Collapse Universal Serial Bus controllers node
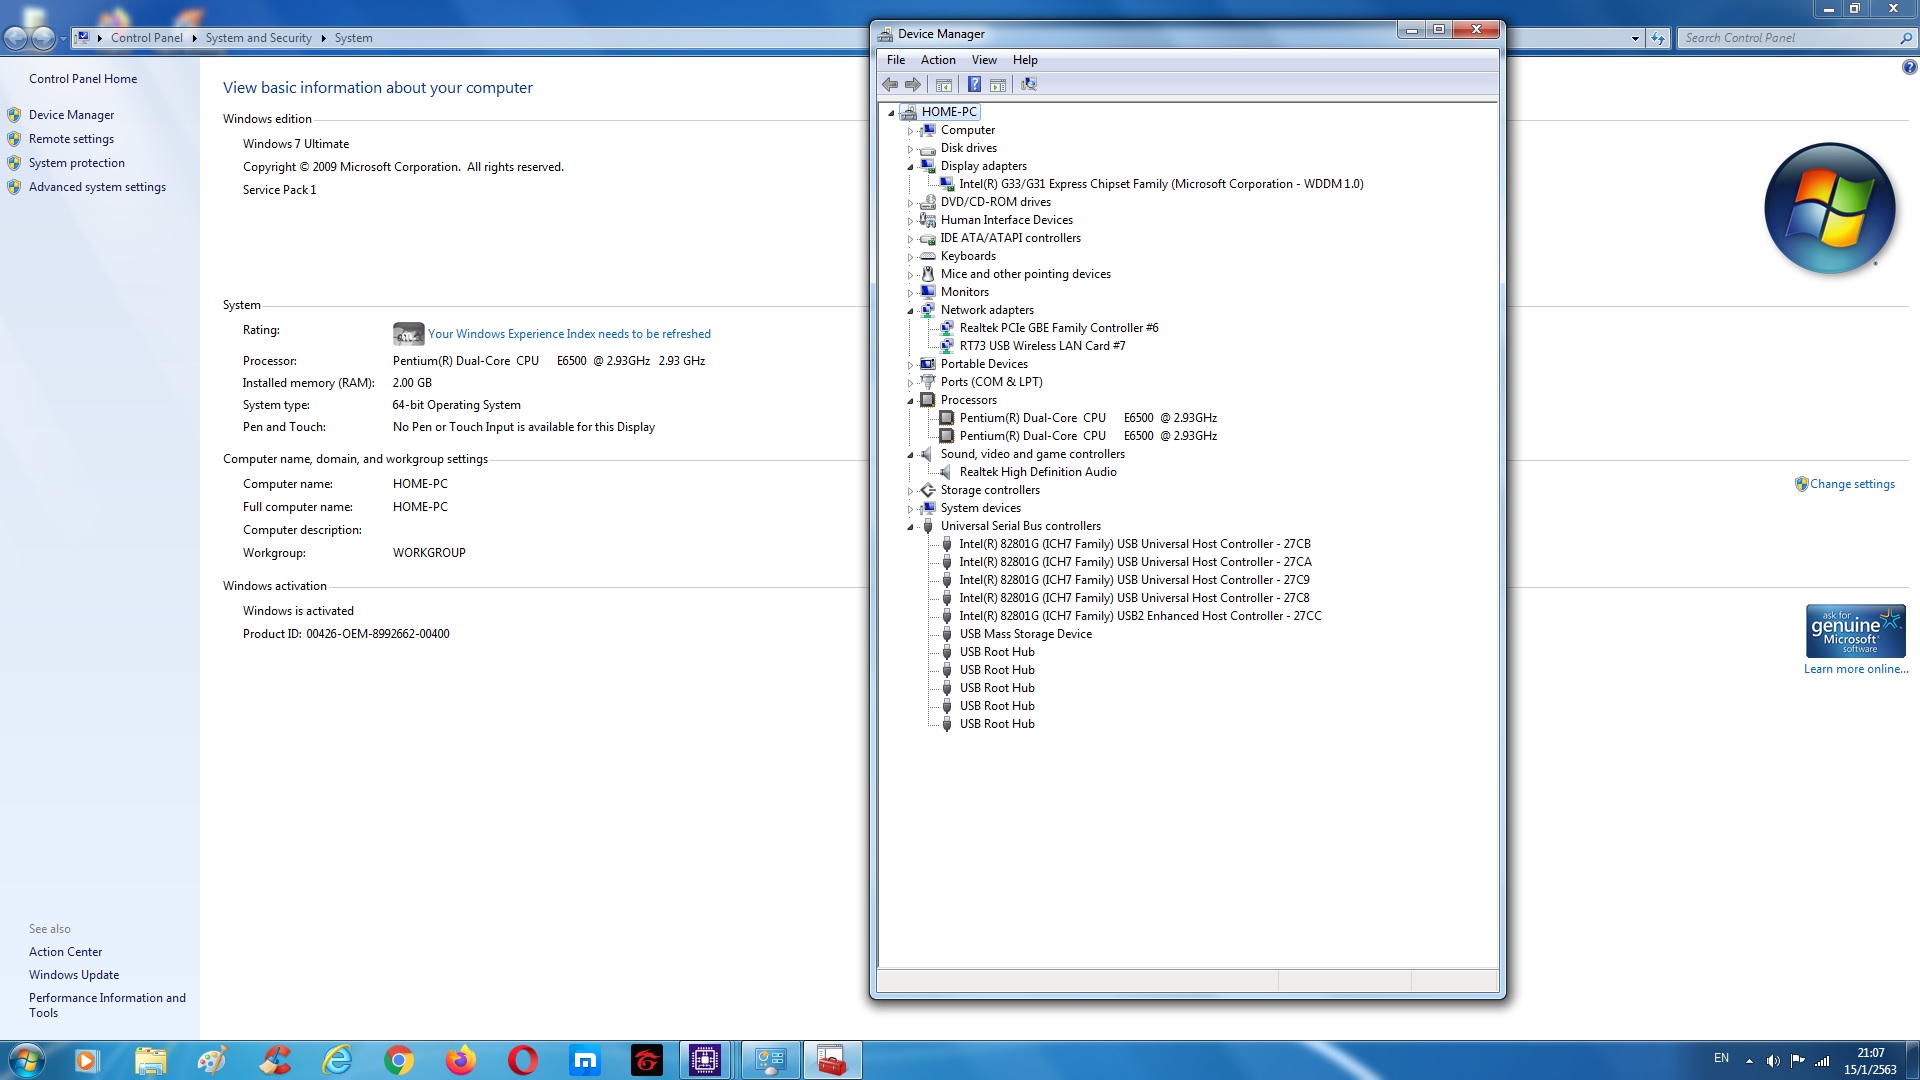Image resolution: width=1920 pixels, height=1080 pixels. pos(910,527)
